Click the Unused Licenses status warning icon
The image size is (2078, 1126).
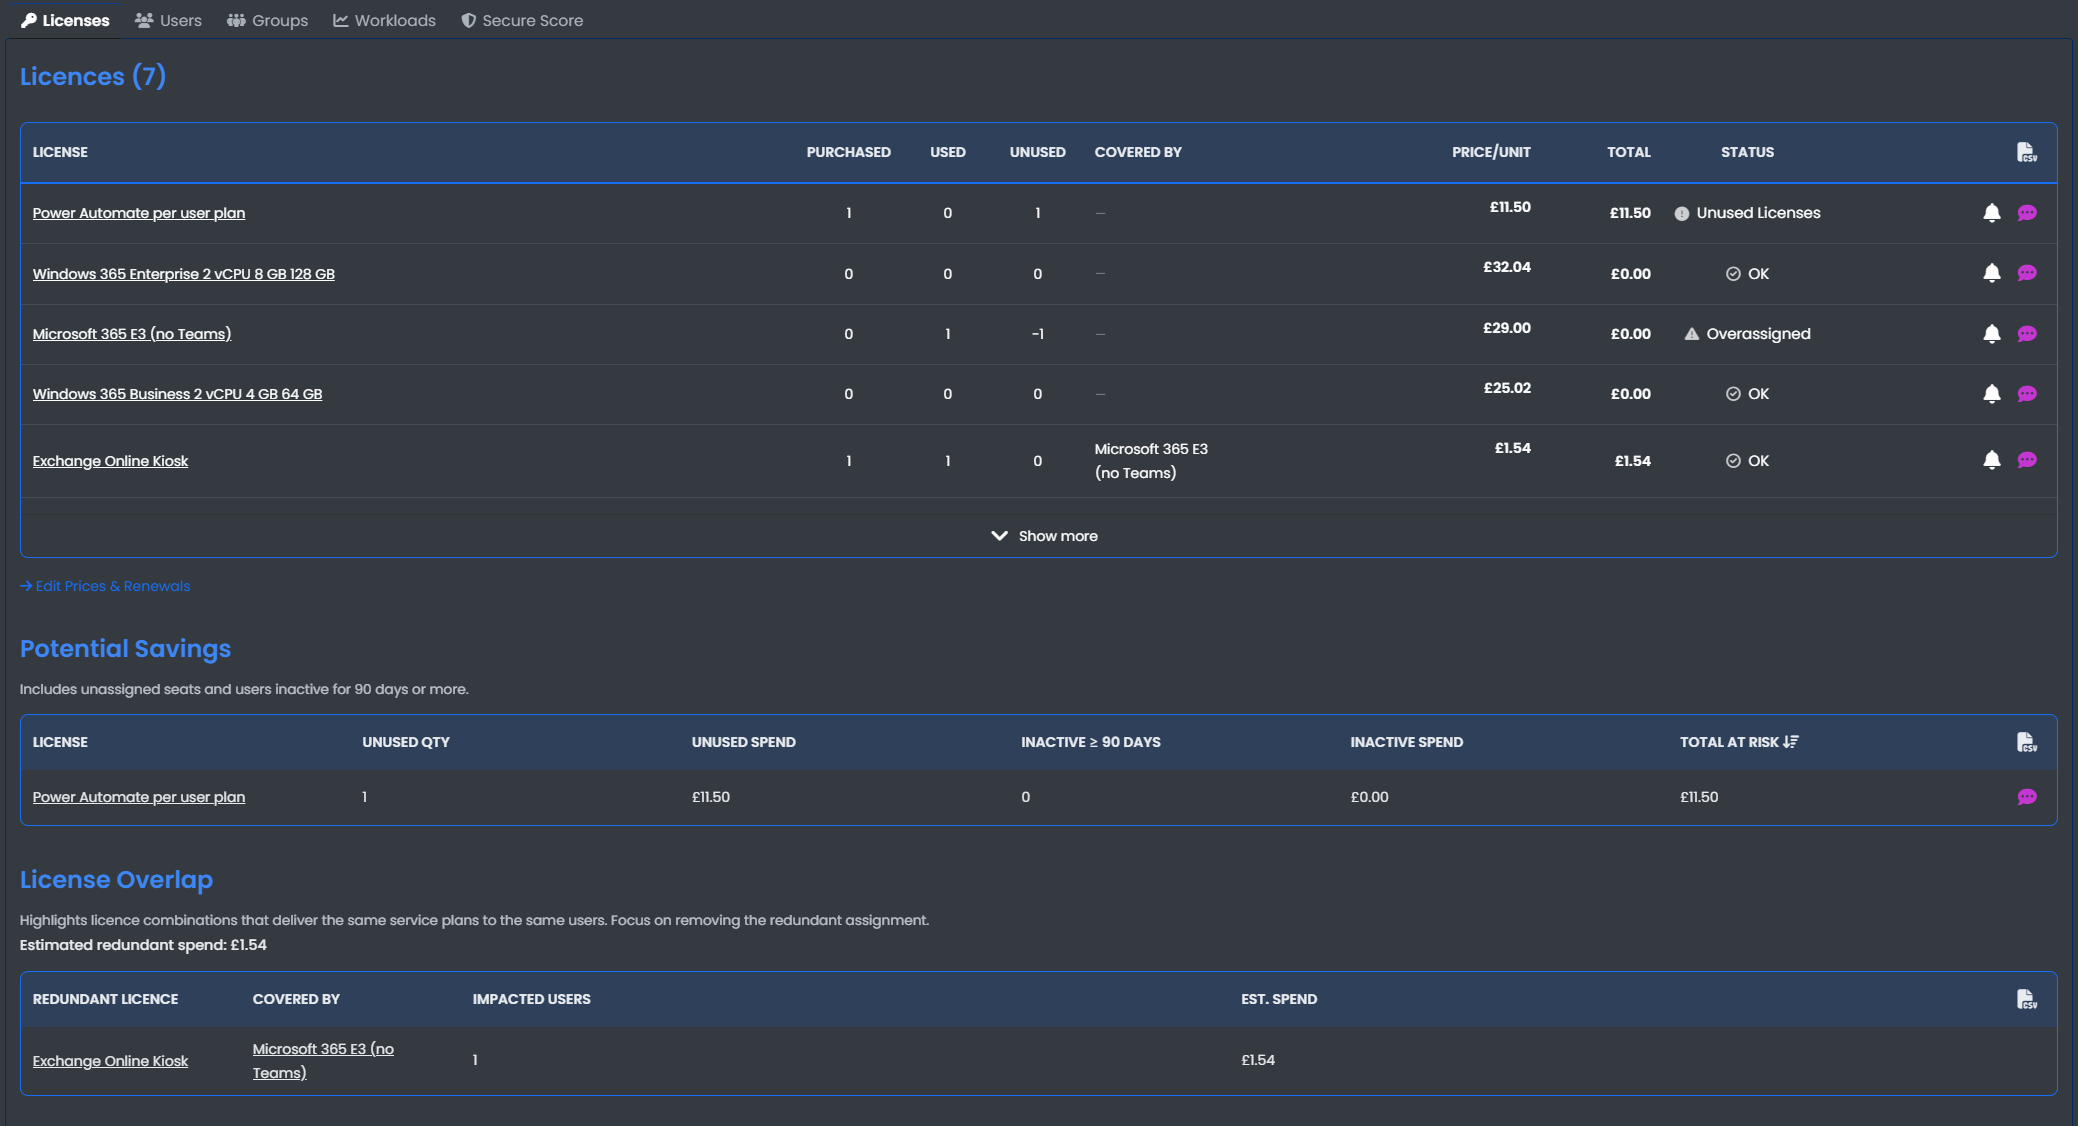pyautogui.click(x=1681, y=214)
